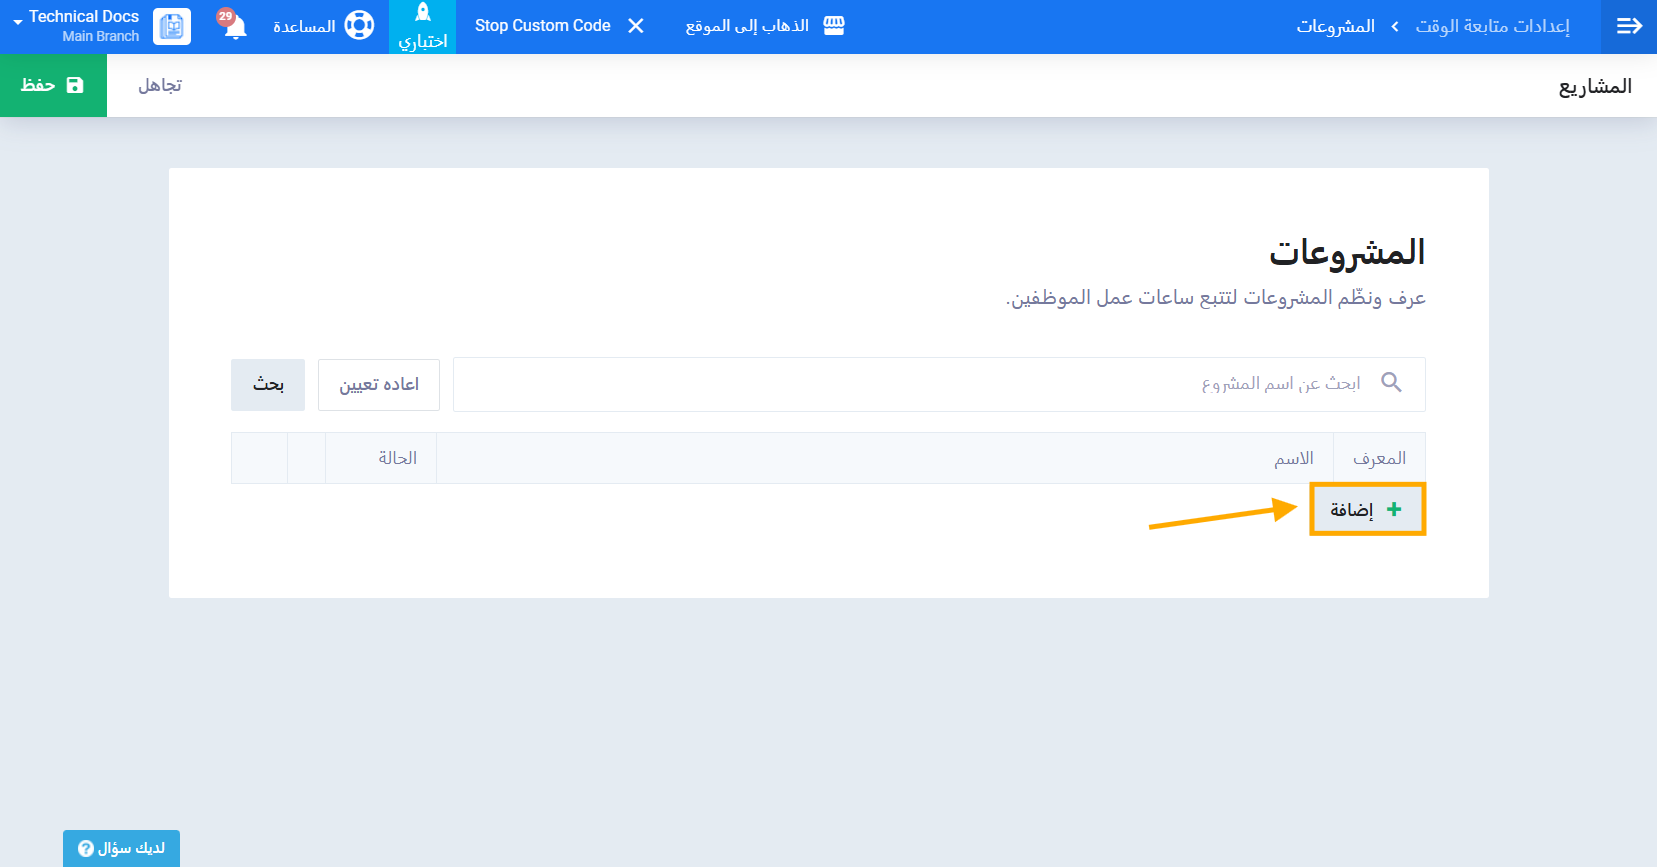
Task: Expand the Technical Docs branch dropdown
Action: tap(18, 22)
